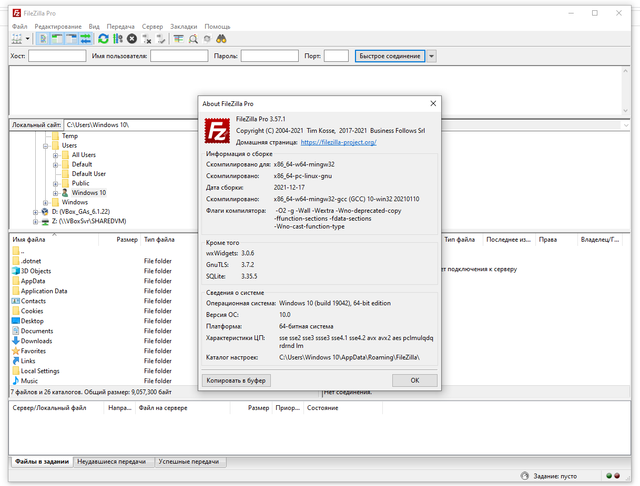Open the quickconnect history dropdown arrow
Image resolution: width=640 pixels, height=486 pixels.
(432, 56)
